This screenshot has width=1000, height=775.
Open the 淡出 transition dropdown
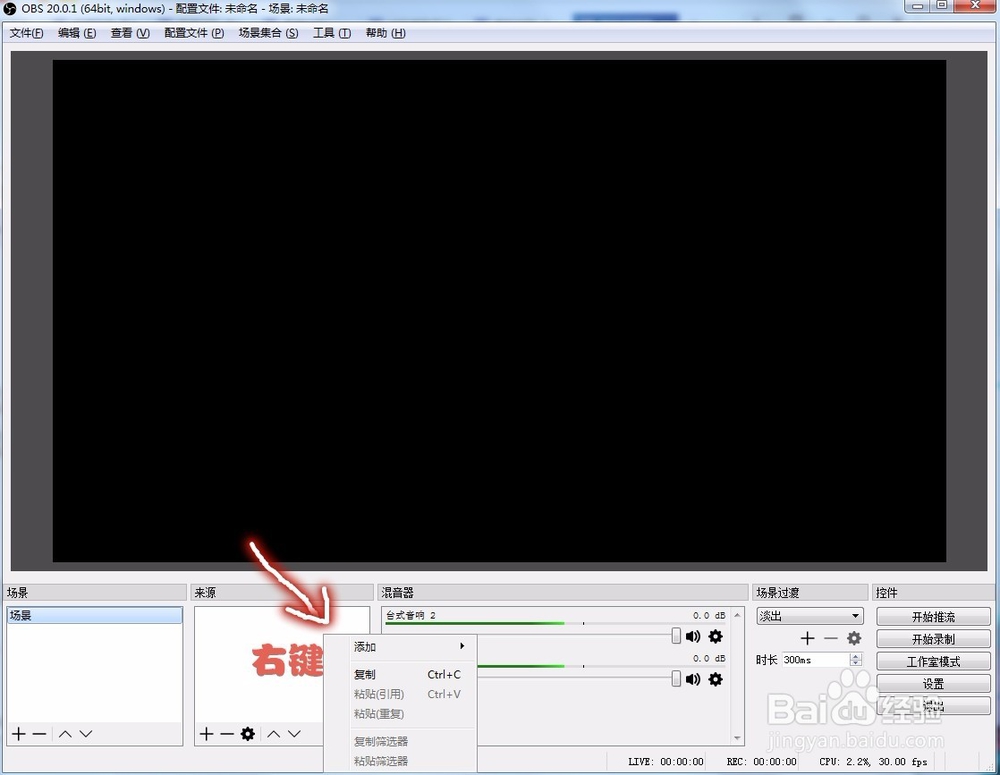point(810,616)
